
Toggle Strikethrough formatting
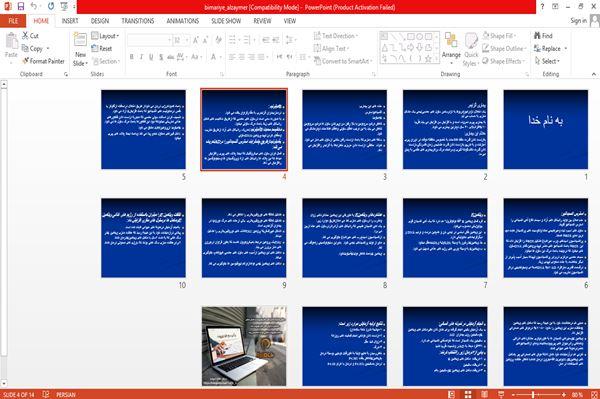pos(171,57)
